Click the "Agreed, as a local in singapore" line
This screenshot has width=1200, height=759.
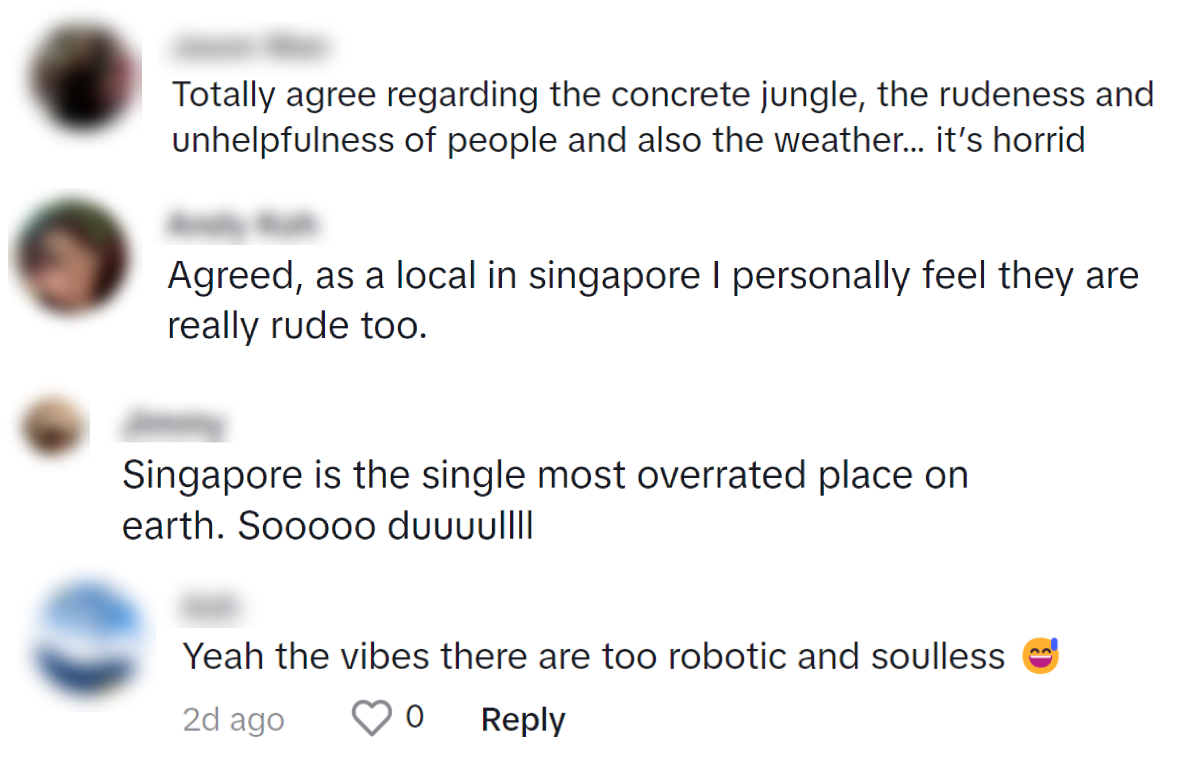(x=653, y=276)
